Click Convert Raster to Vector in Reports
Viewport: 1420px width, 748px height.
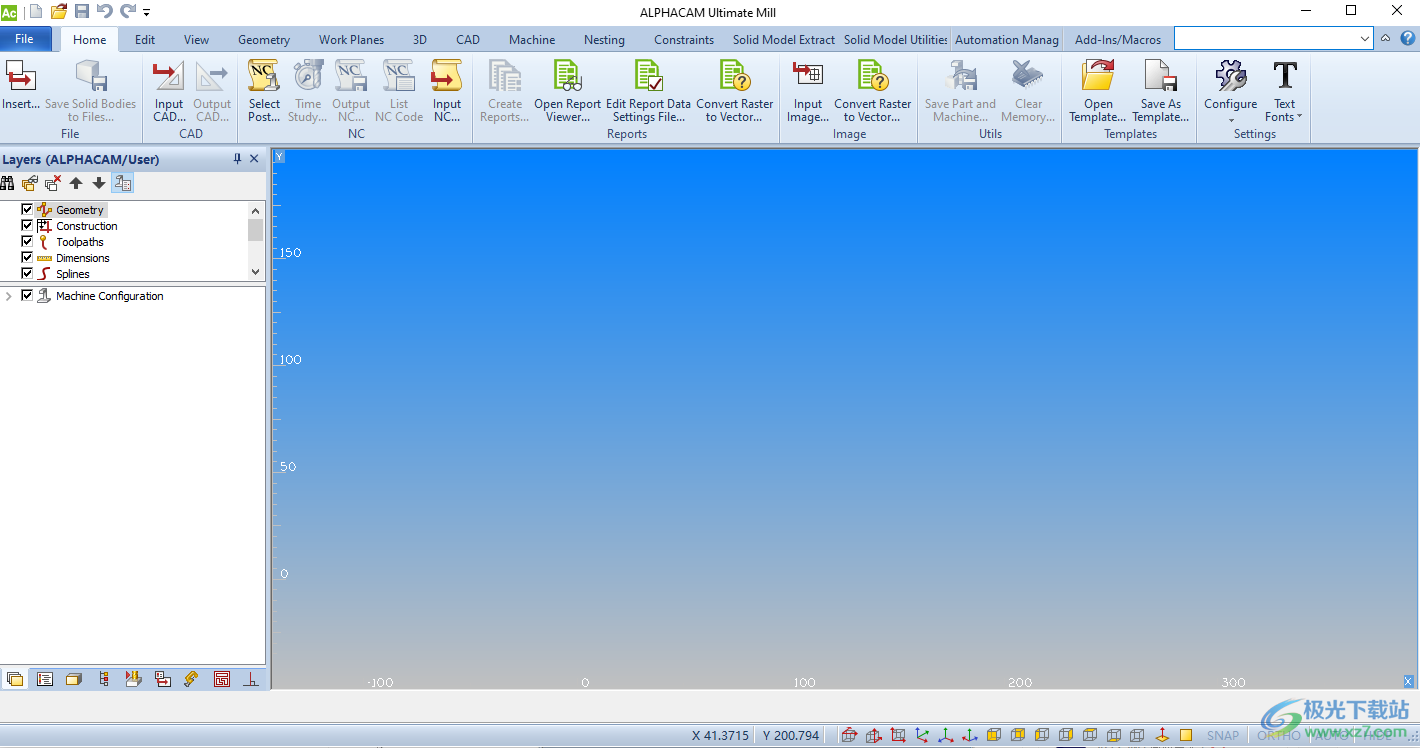tap(735, 91)
